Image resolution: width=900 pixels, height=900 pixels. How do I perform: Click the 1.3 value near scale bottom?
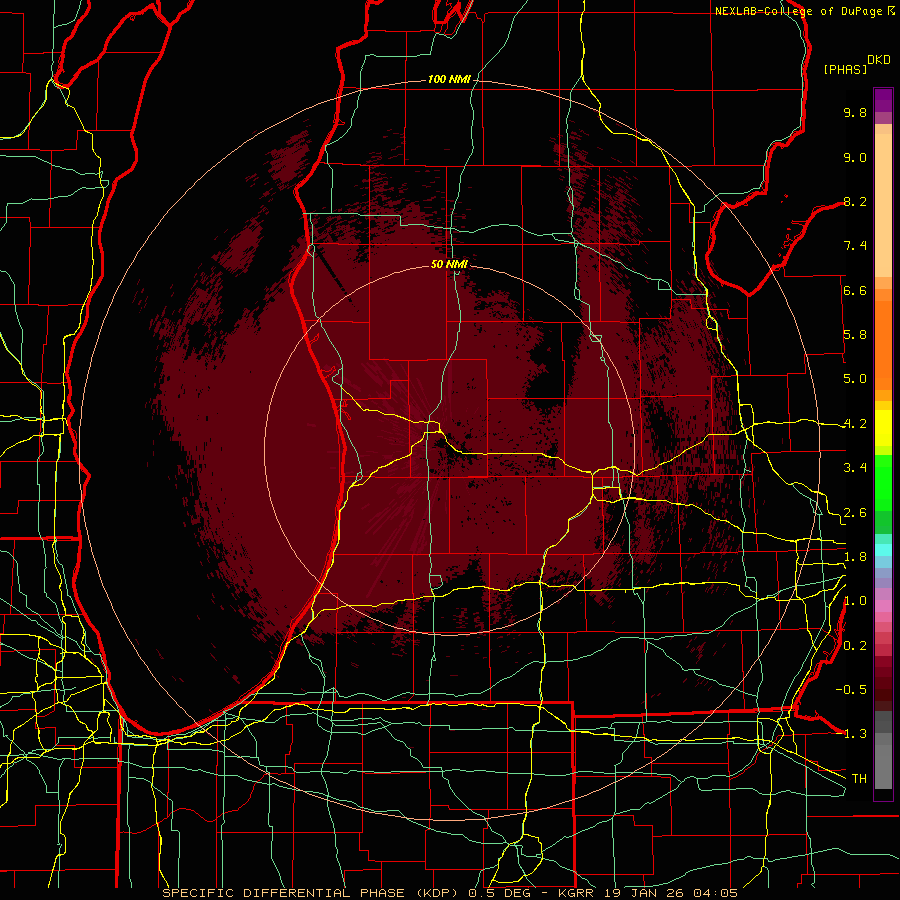855,734
